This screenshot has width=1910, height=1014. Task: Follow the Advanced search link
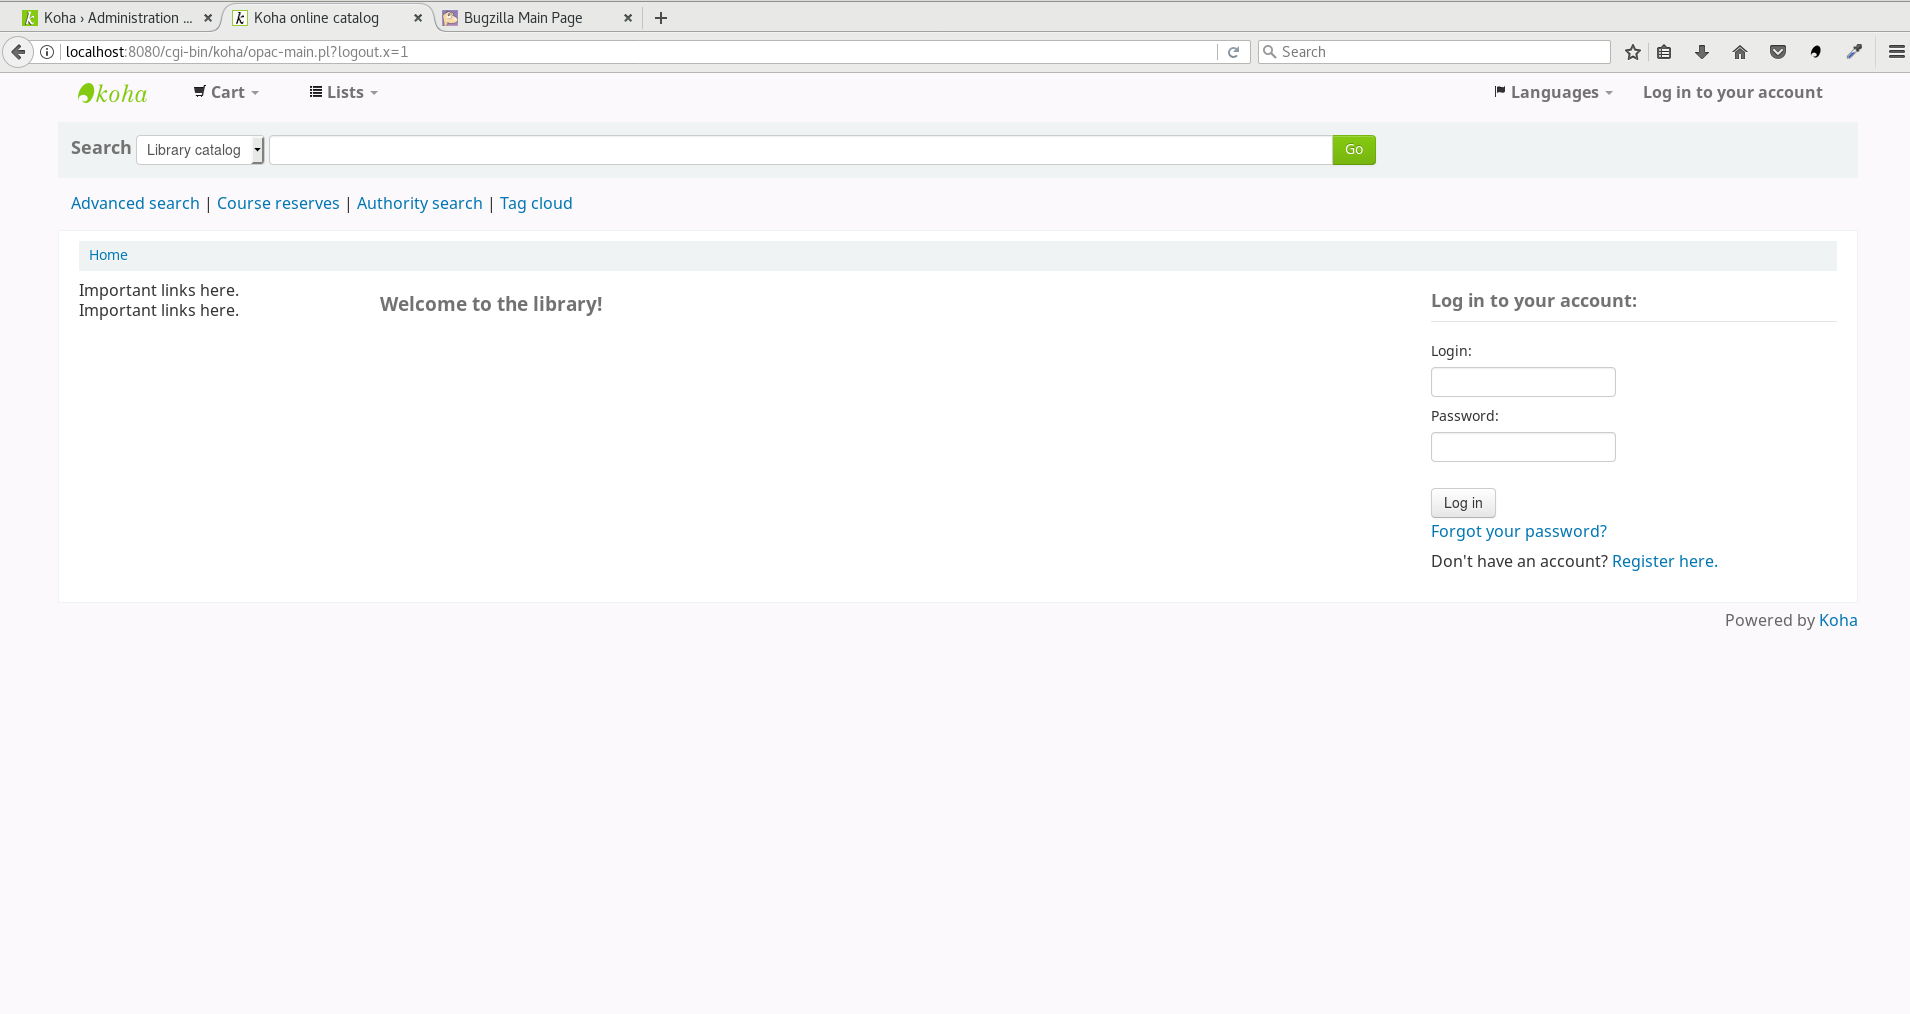click(135, 203)
